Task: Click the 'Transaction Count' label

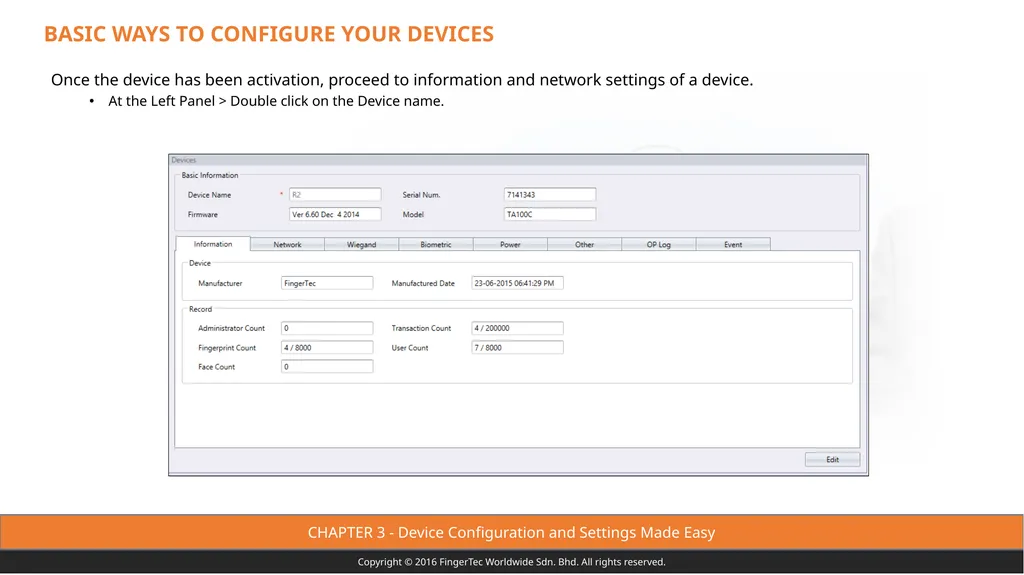Action: [421, 328]
